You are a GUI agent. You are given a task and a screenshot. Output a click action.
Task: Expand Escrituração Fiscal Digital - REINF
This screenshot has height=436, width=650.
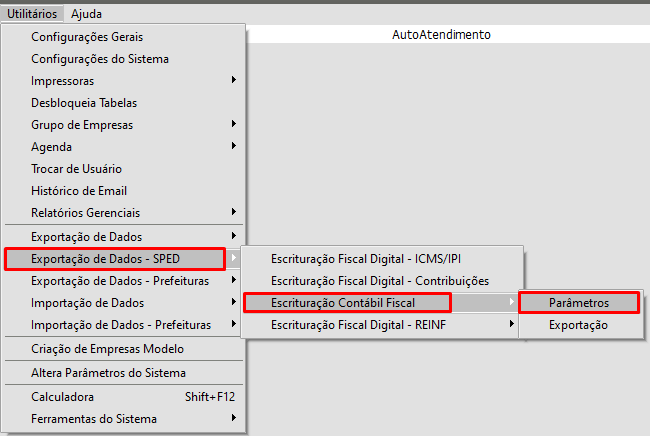[381, 325]
